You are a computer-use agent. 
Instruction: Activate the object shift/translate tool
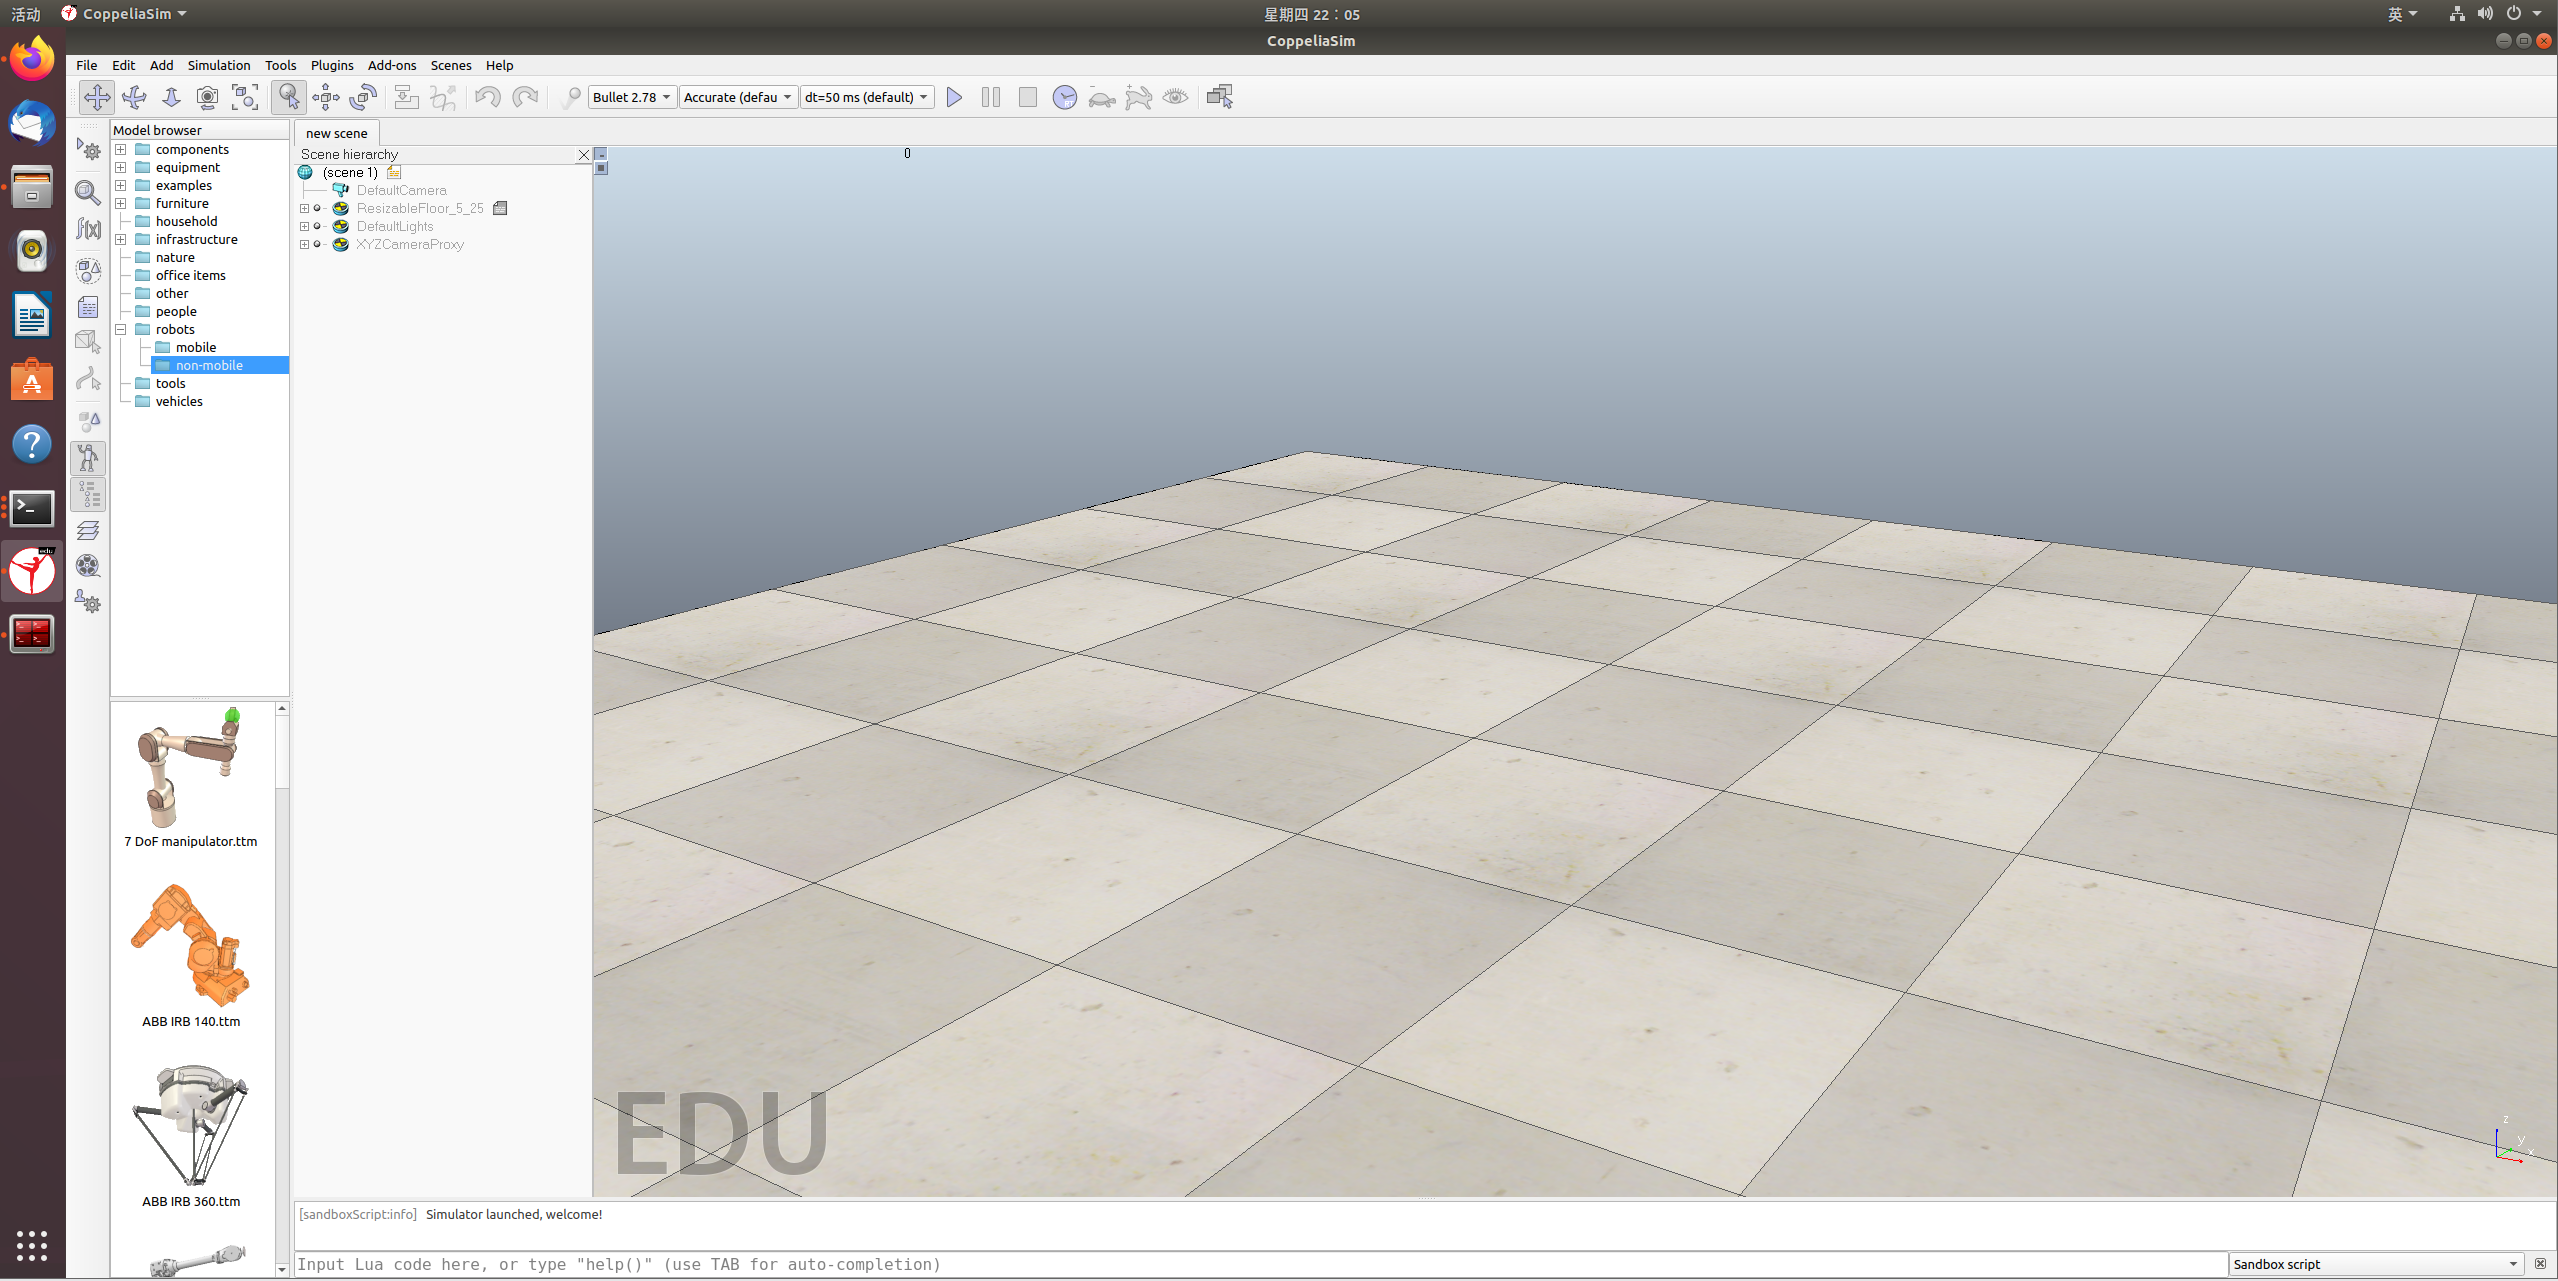click(x=326, y=97)
